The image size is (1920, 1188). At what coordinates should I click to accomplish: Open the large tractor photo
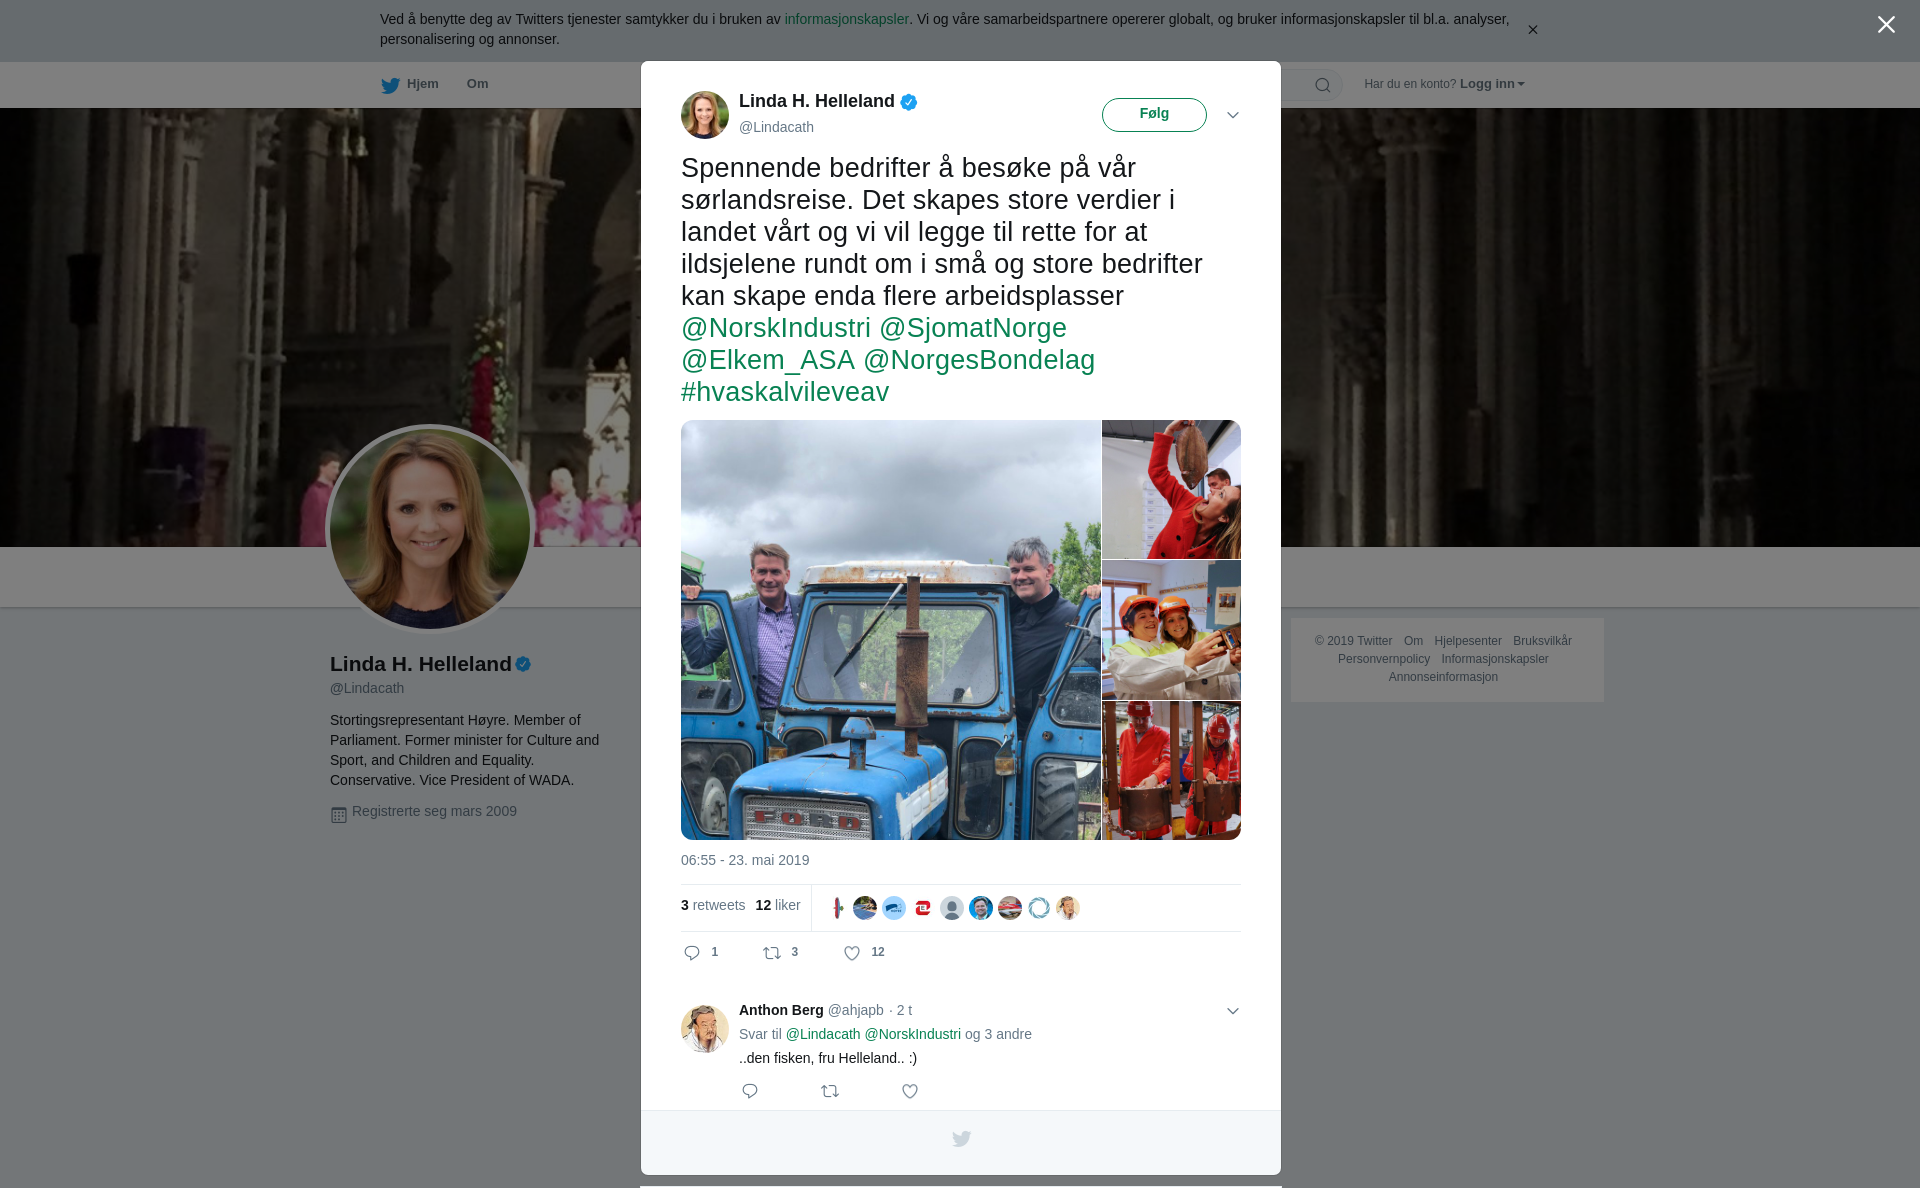coord(890,630)
